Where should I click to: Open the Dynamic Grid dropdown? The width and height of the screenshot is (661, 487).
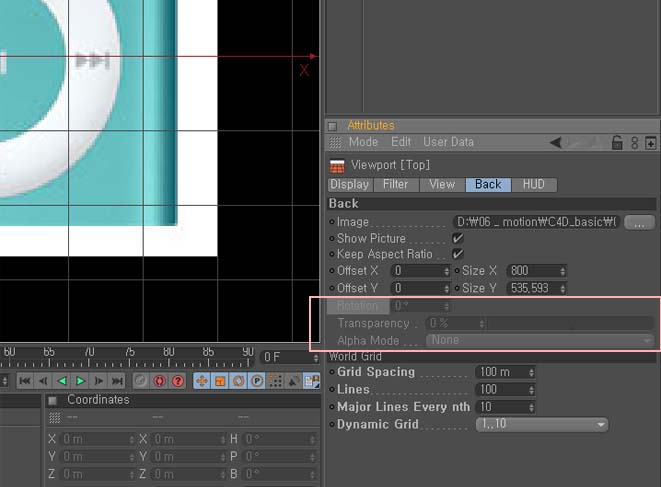point(542,425)
